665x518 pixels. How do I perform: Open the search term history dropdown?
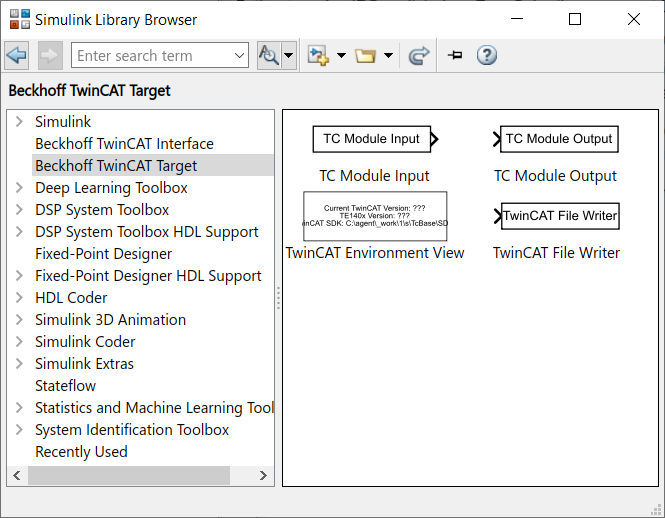239,55
